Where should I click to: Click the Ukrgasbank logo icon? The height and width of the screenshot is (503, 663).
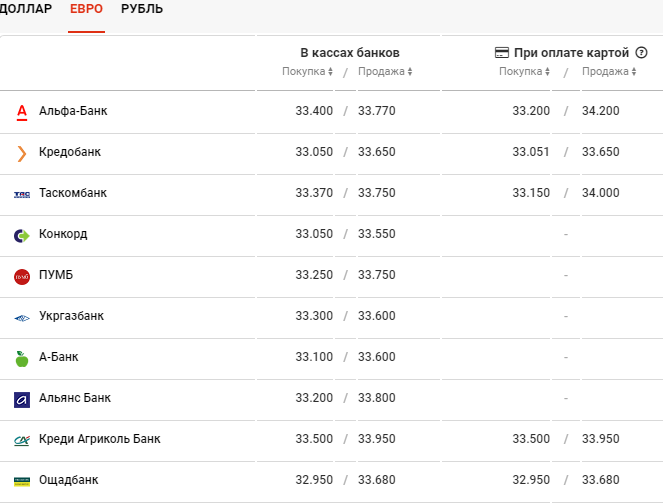click(x=22, y=317)
